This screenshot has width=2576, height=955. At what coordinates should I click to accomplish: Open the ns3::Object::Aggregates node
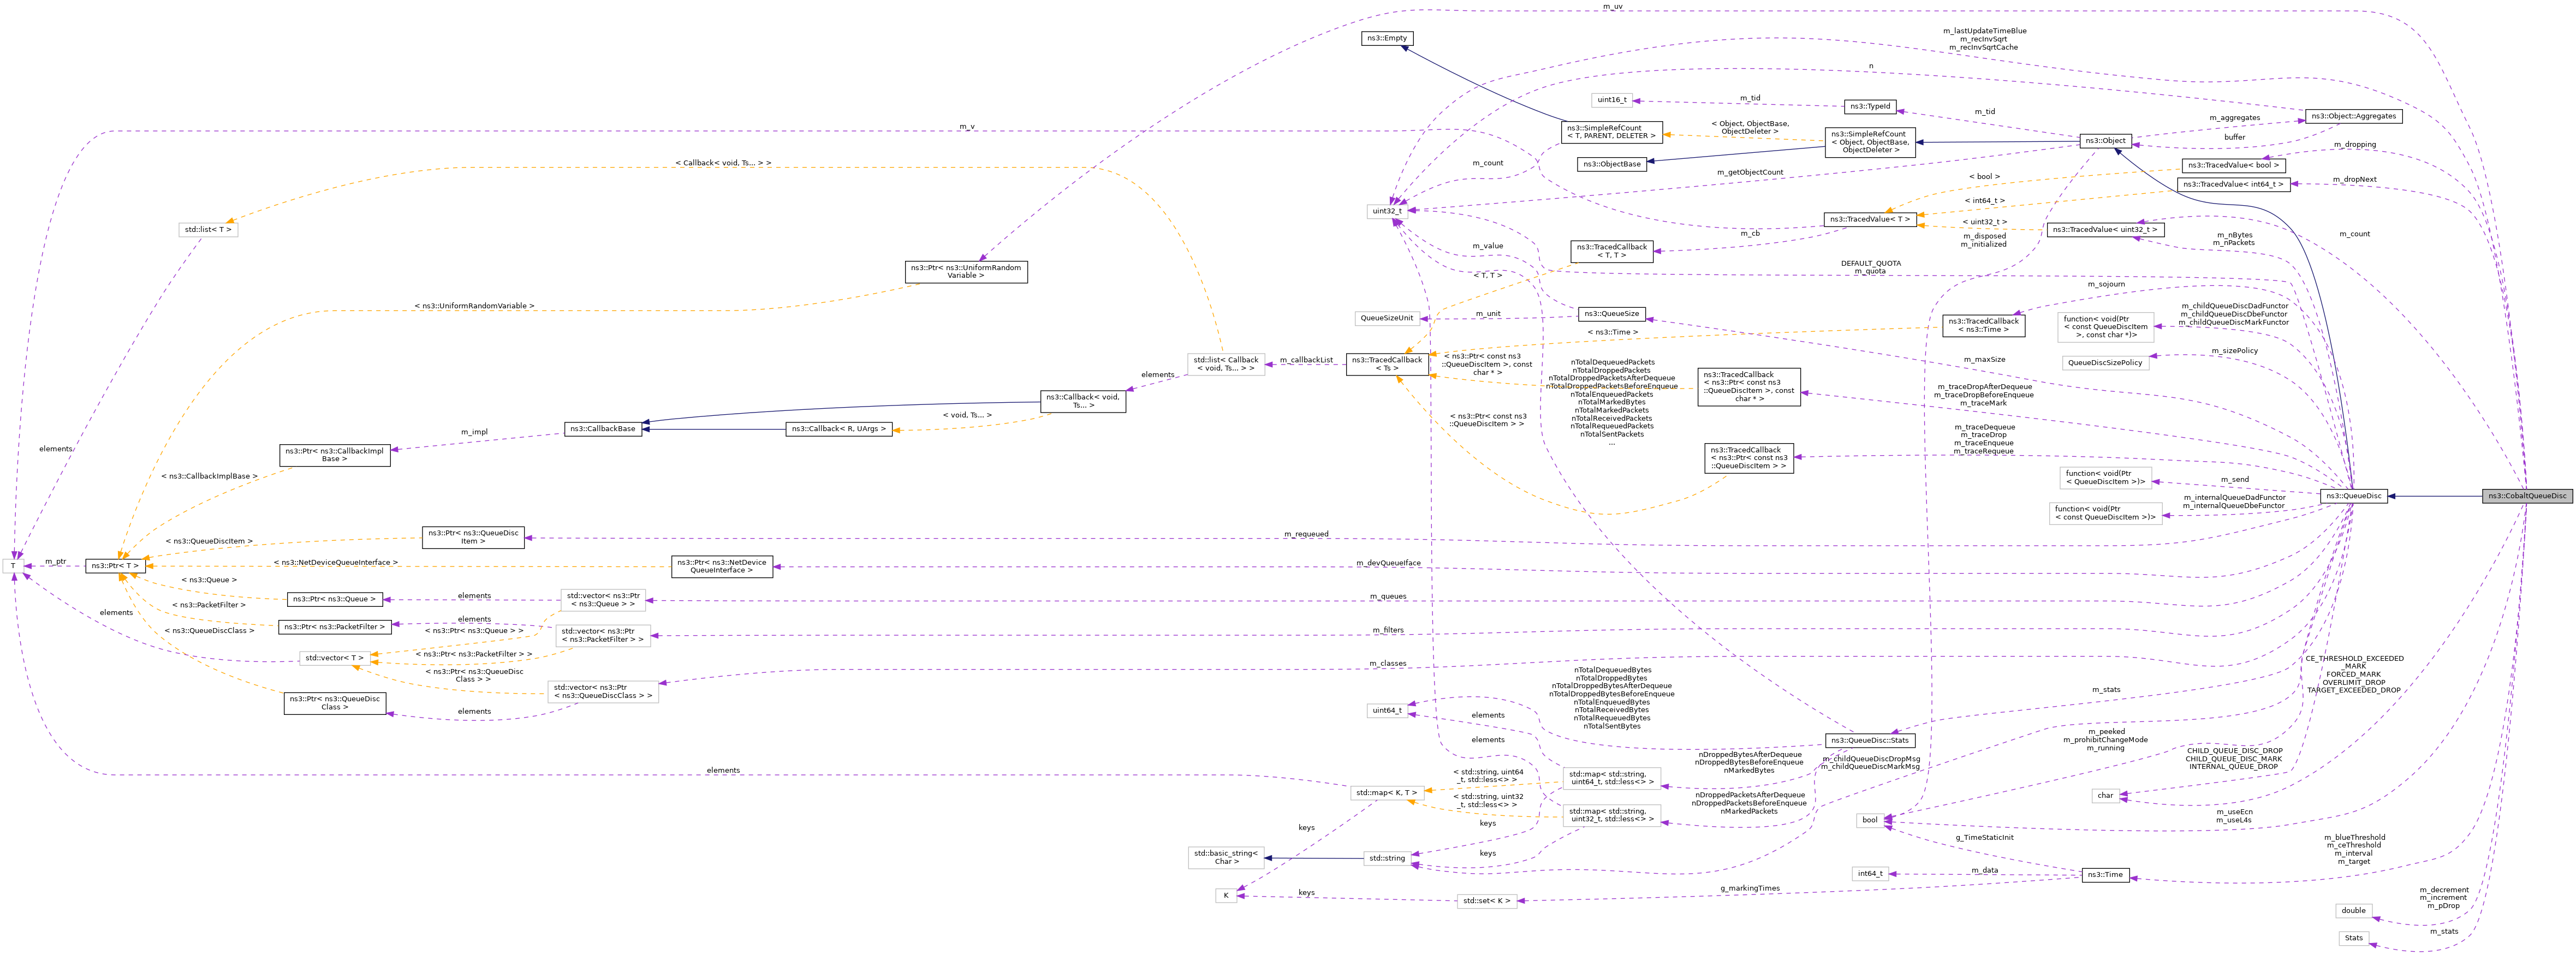coord(2353,116)
